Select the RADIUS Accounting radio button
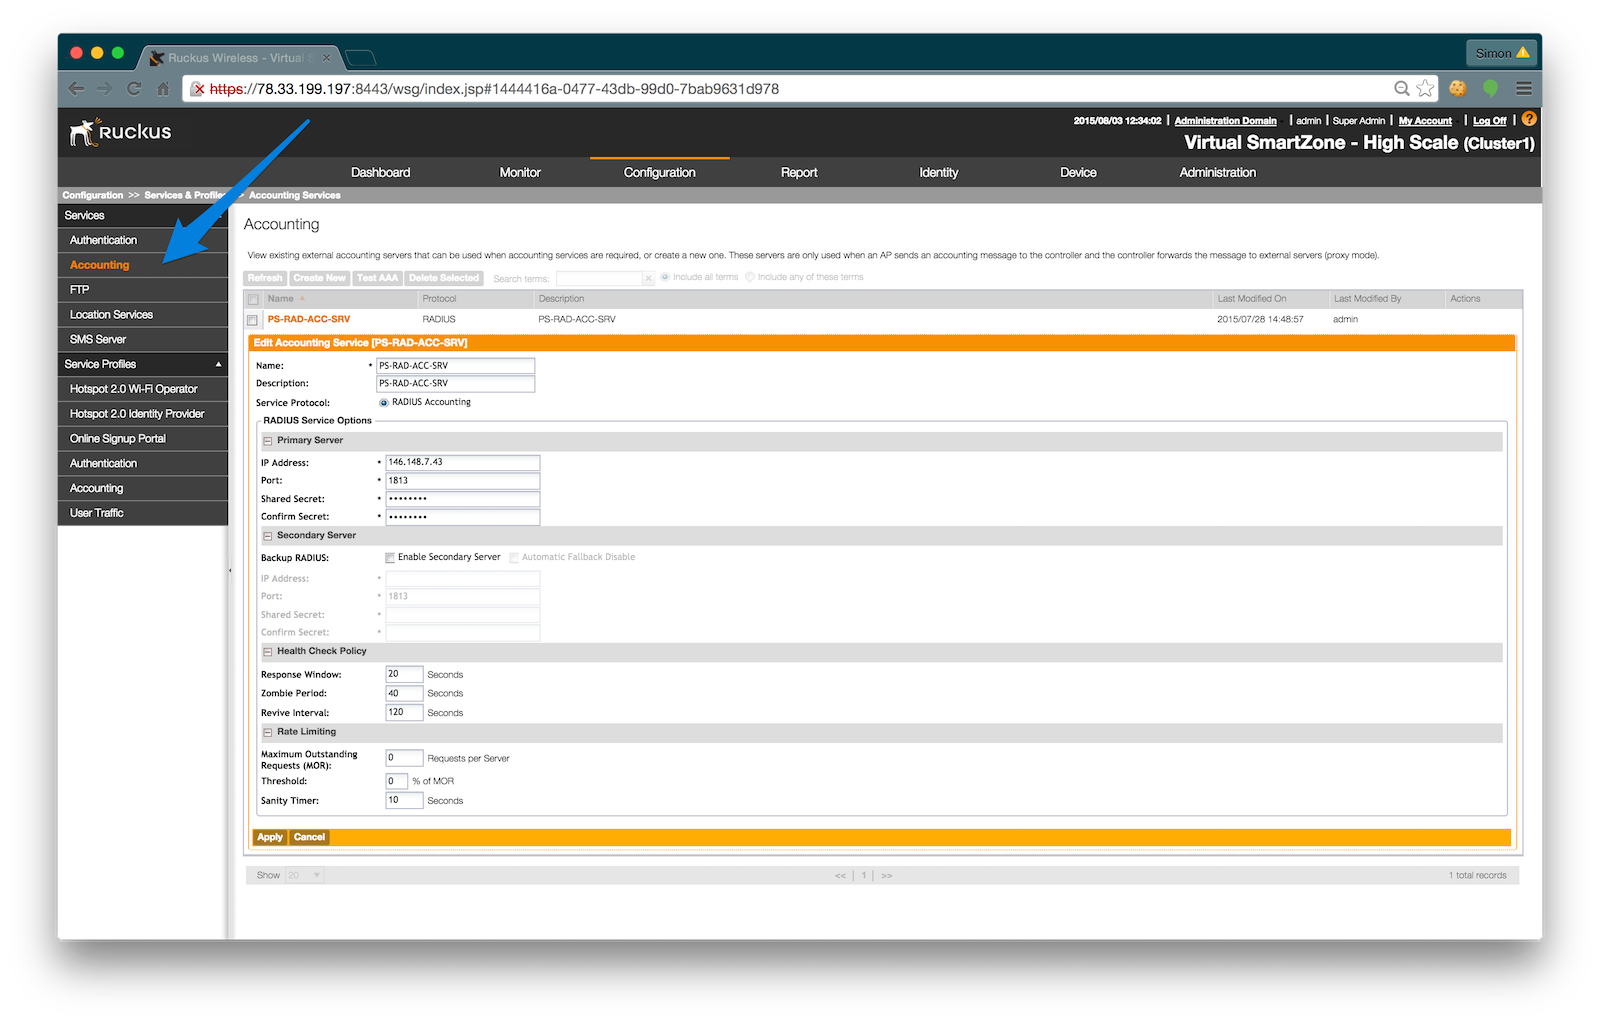1600x1022 pixels. (384, 403)
